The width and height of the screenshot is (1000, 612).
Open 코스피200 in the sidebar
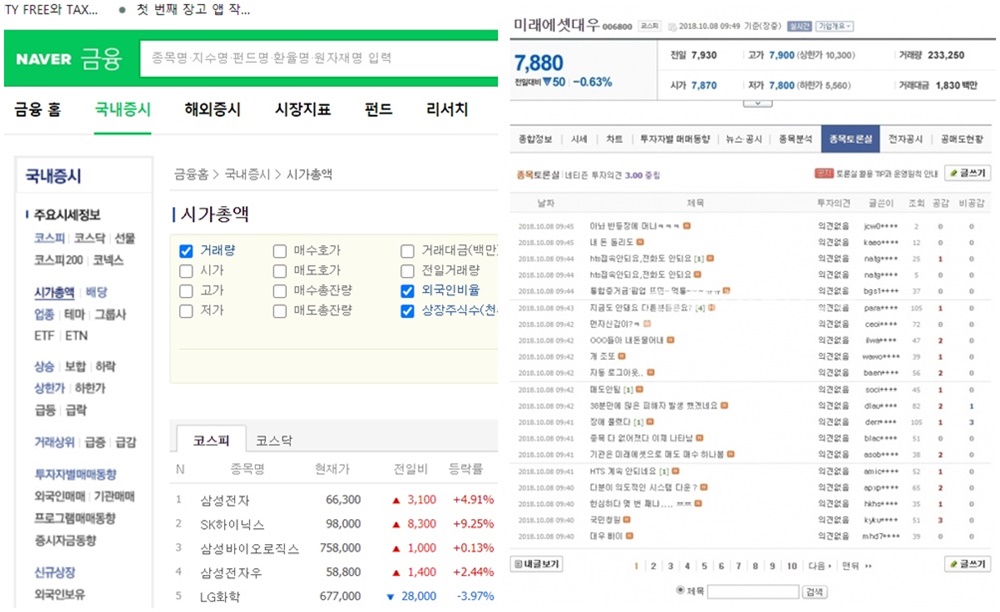[59, 260]
